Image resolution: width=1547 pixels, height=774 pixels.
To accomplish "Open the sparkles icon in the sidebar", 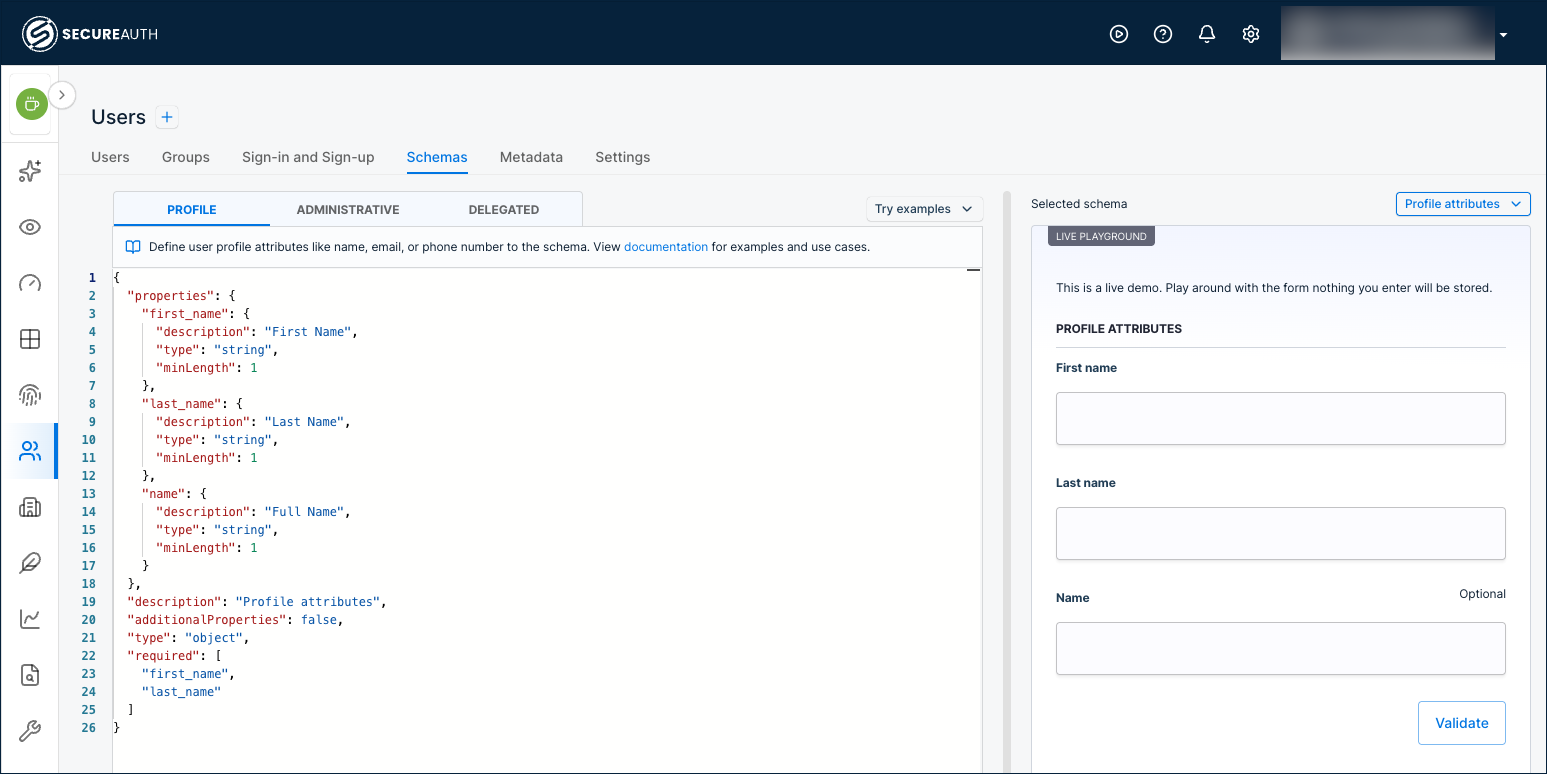I will point(30,171).
